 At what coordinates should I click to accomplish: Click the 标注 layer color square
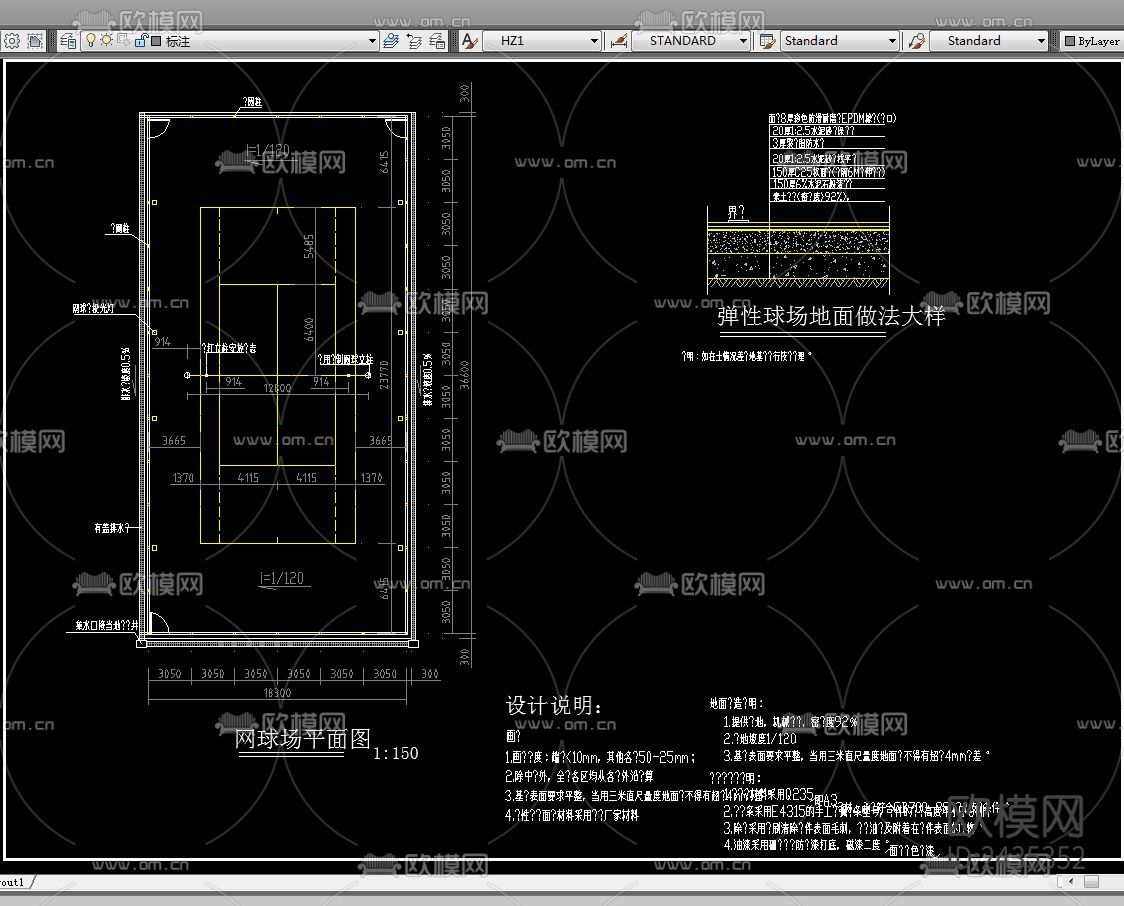[156, 41]
